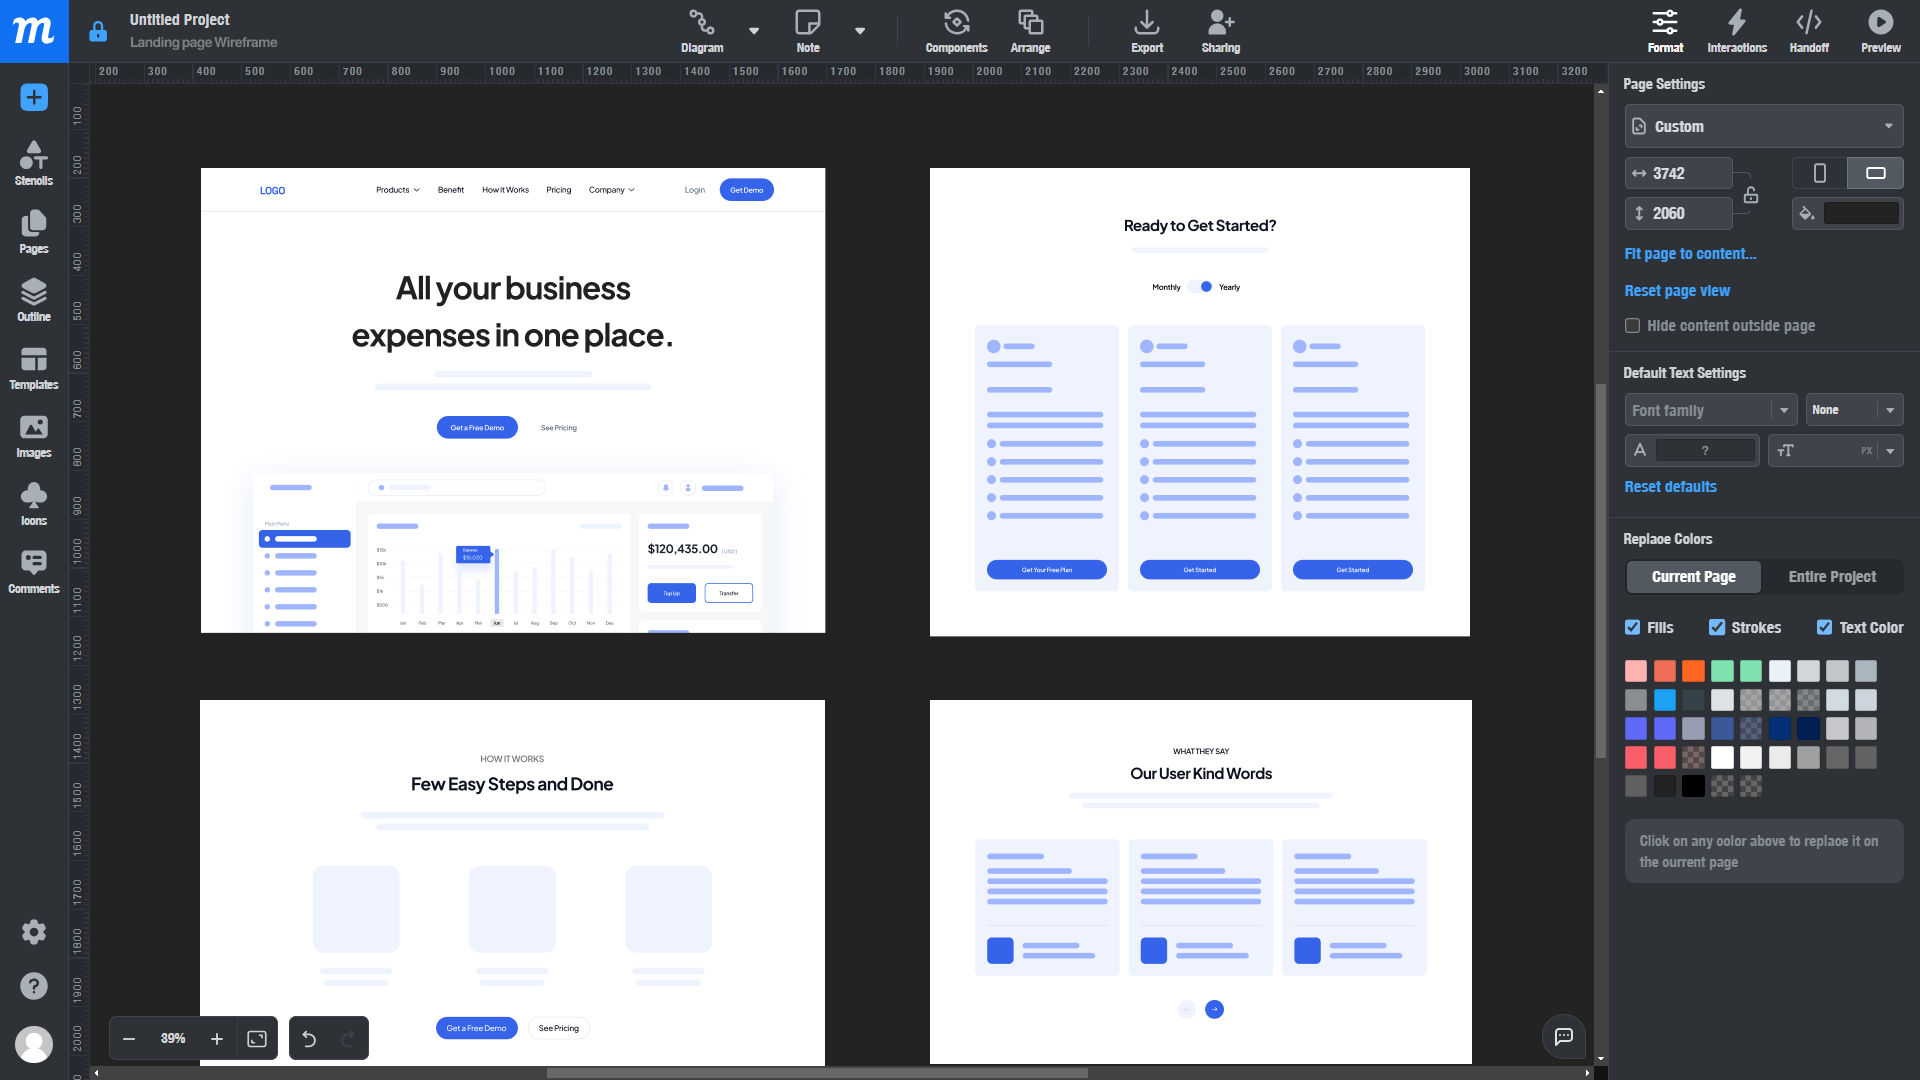Click the redo arrow button
1920x1080 pixels.
click(x=348, y=1039)
